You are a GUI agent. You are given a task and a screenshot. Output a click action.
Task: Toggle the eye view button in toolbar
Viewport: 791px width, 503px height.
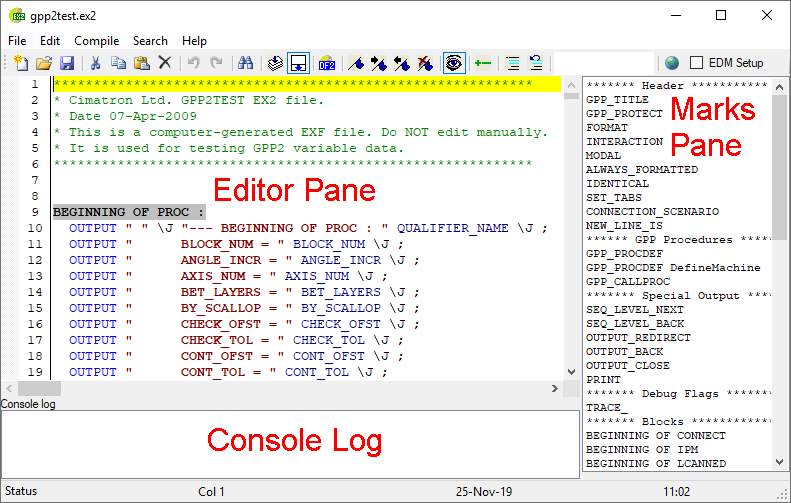point(454,63)
